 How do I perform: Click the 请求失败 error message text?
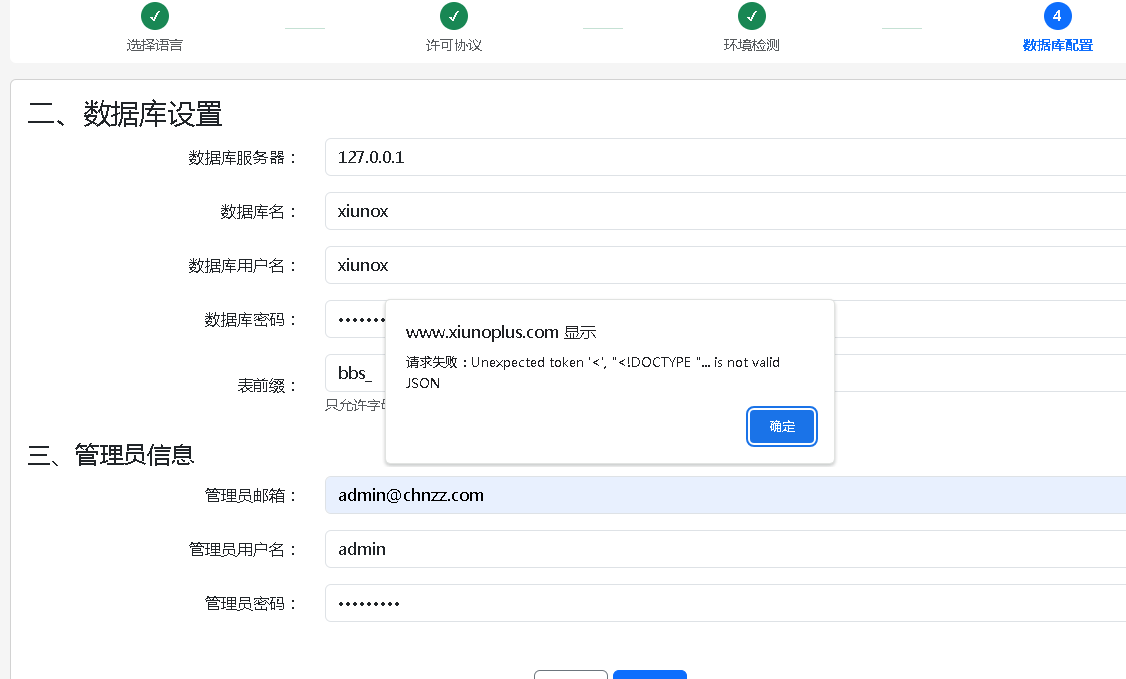click(592, 373)
